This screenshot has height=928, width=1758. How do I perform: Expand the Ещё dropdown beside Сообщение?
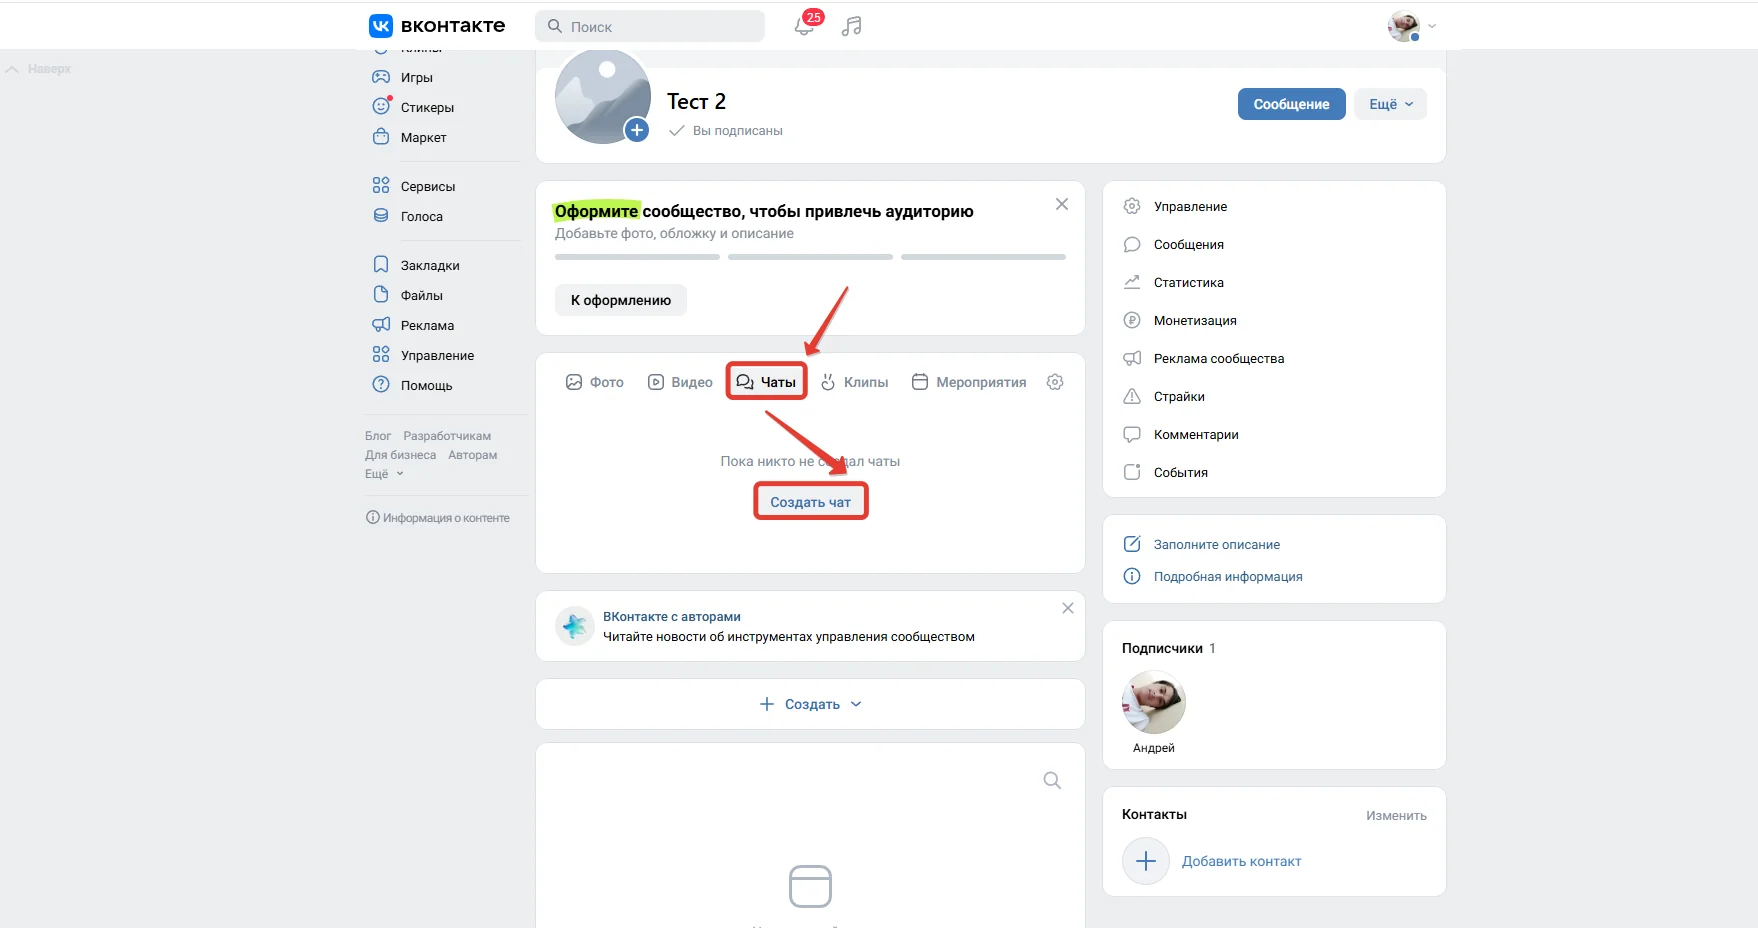click(1390, 104)
